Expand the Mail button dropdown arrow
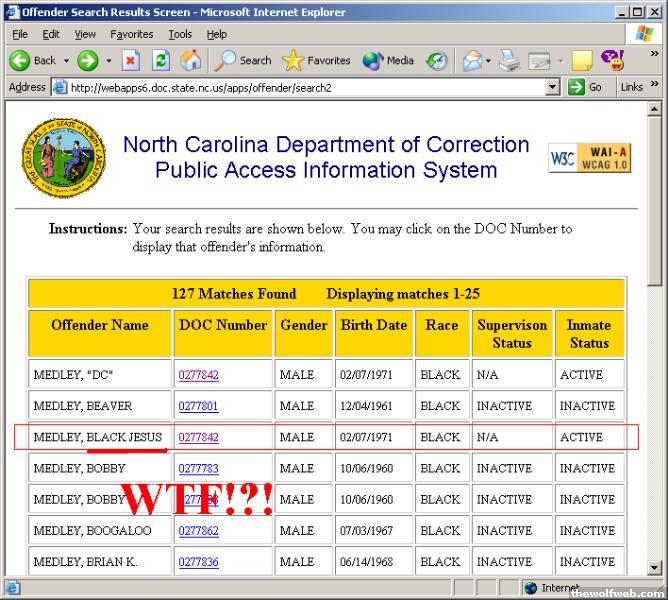This screenshot has width=668, height=600. click(x=488, y=60)
